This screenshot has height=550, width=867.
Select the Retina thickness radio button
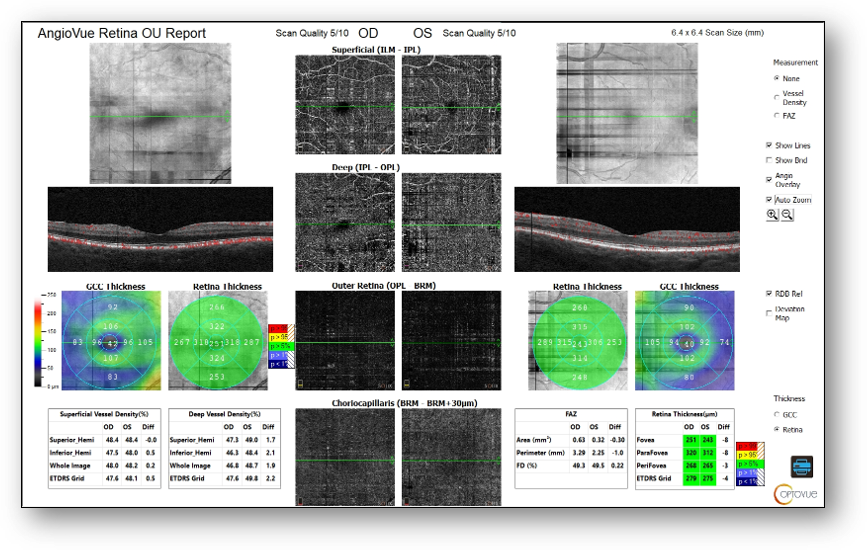click(x=778, y=430)
